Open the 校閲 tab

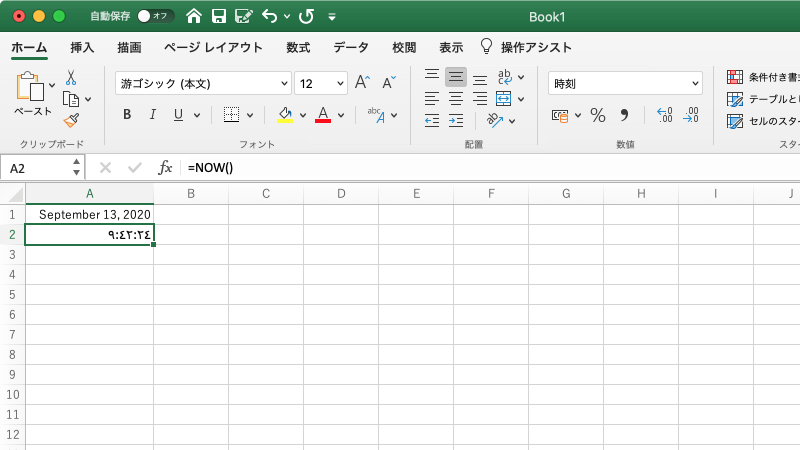404,47
